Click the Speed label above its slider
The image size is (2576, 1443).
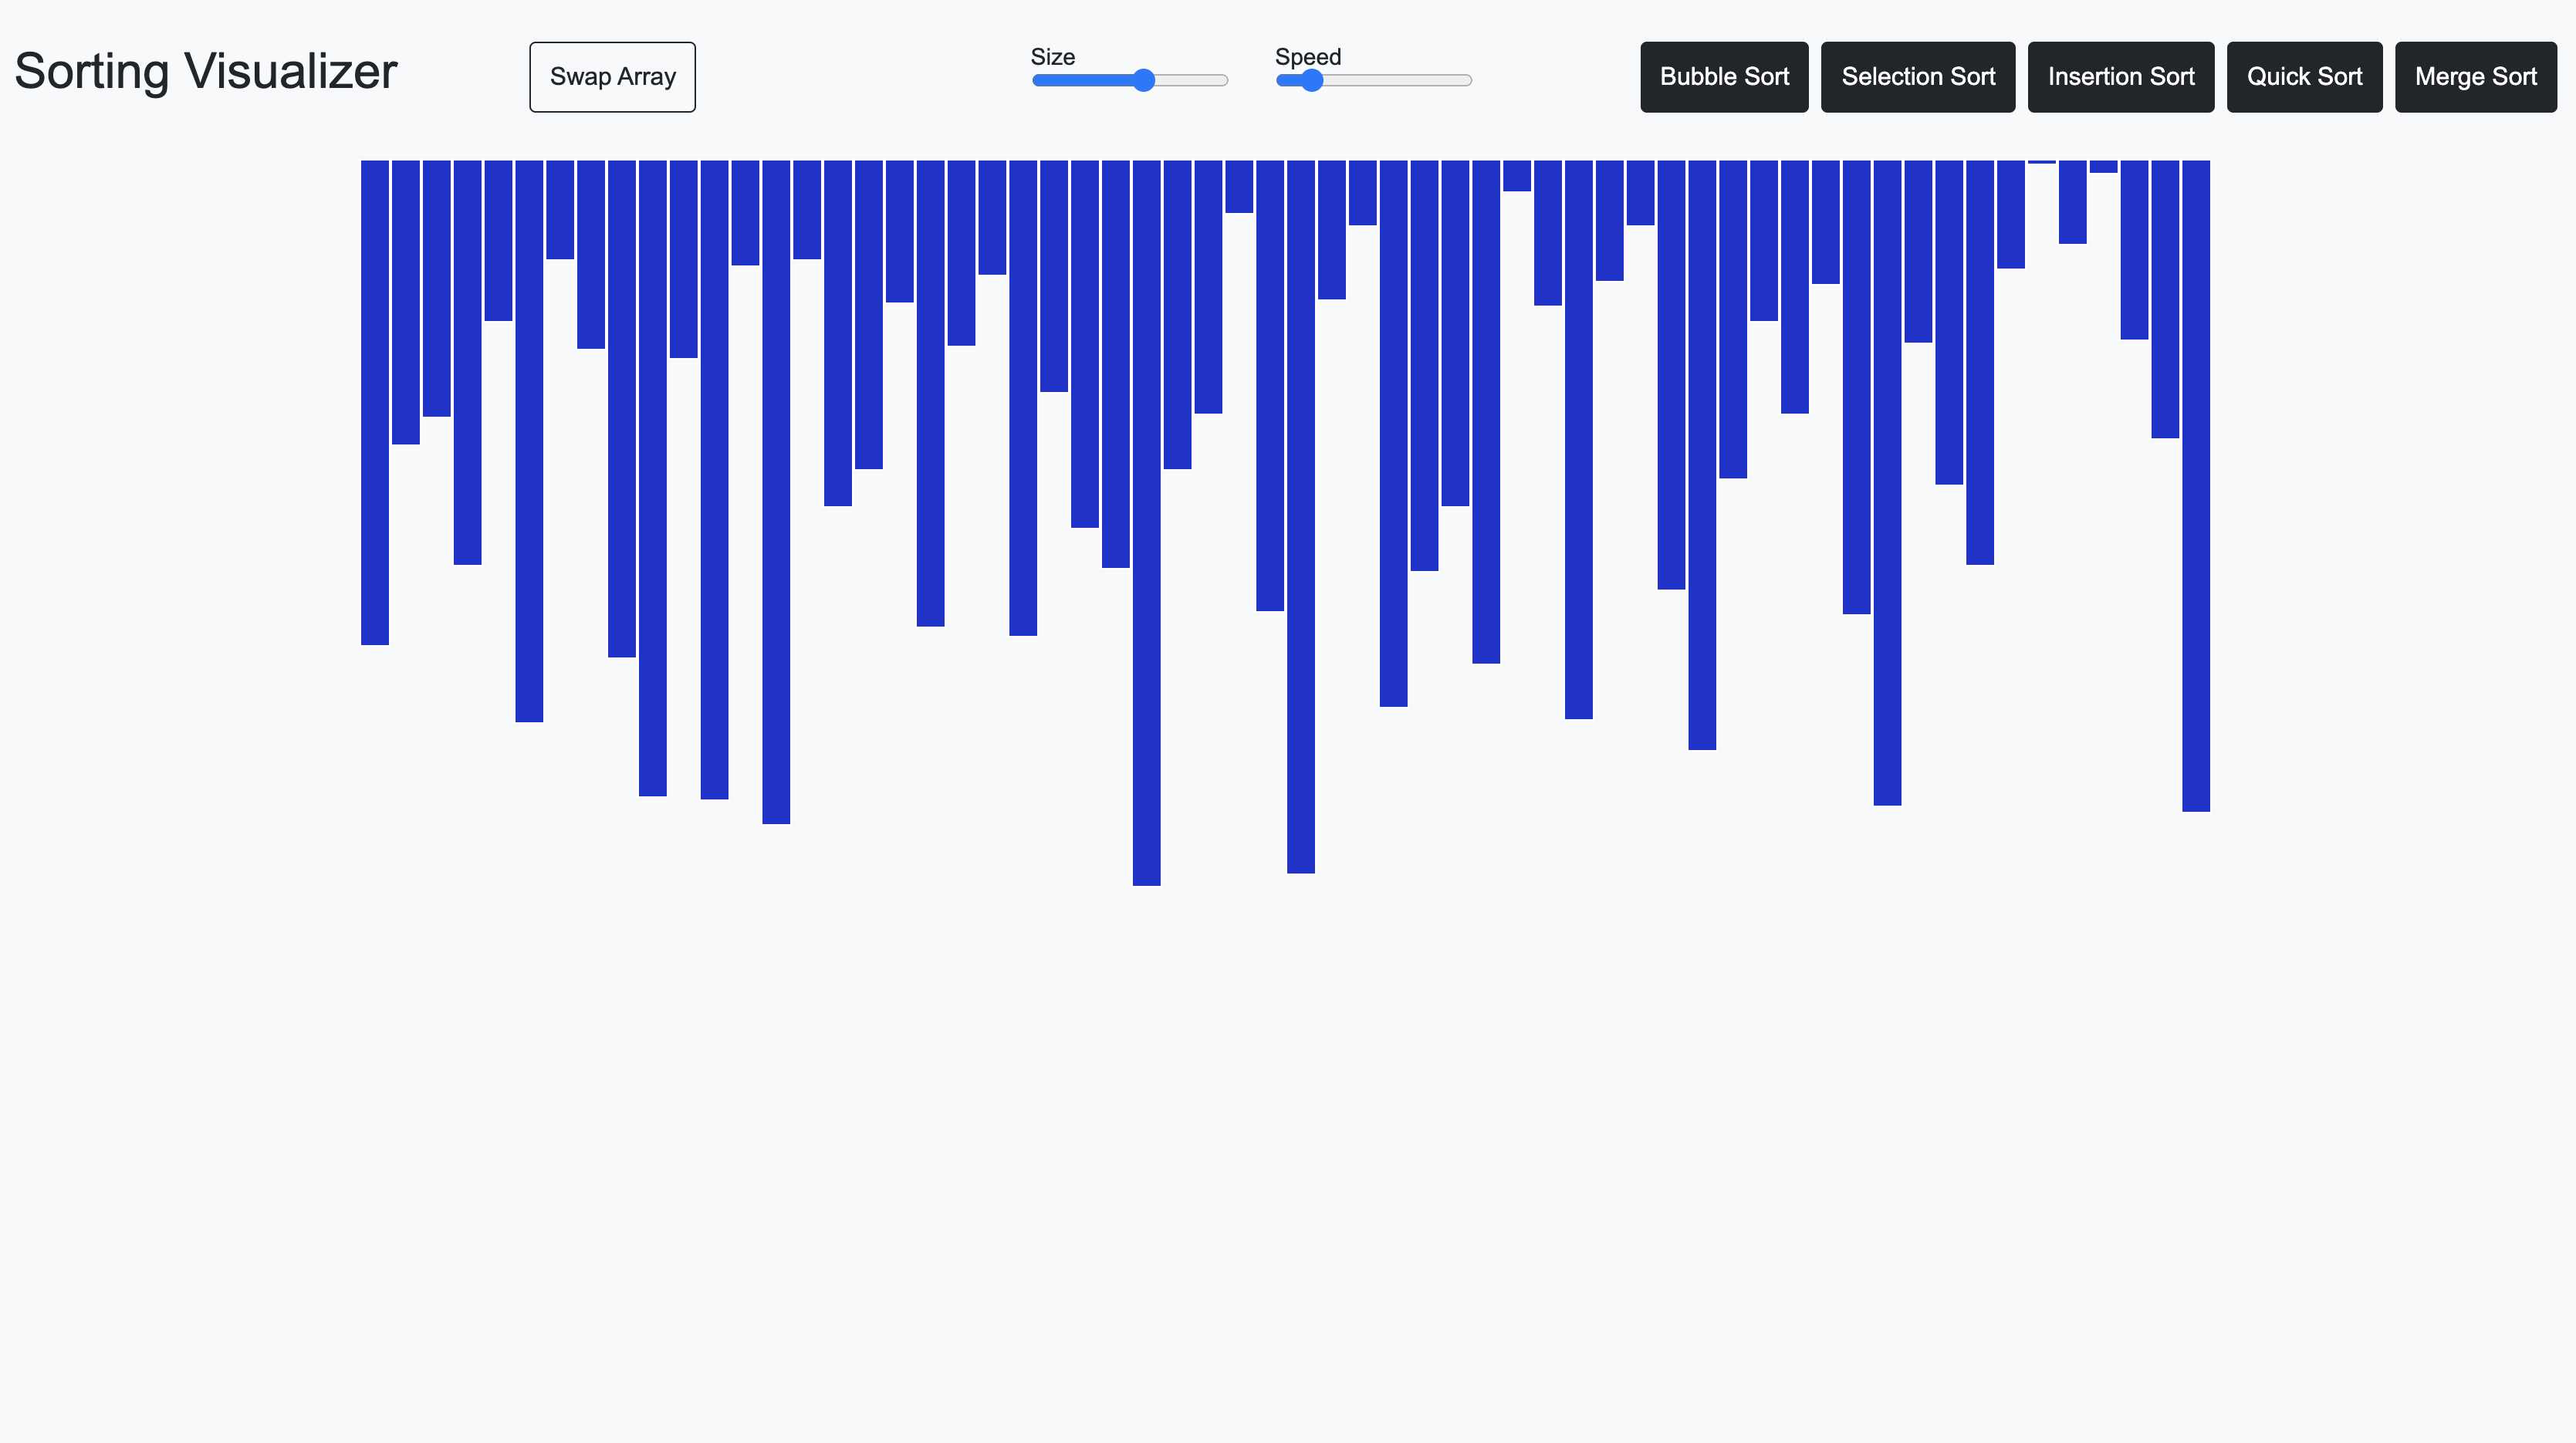point(1308,57)
